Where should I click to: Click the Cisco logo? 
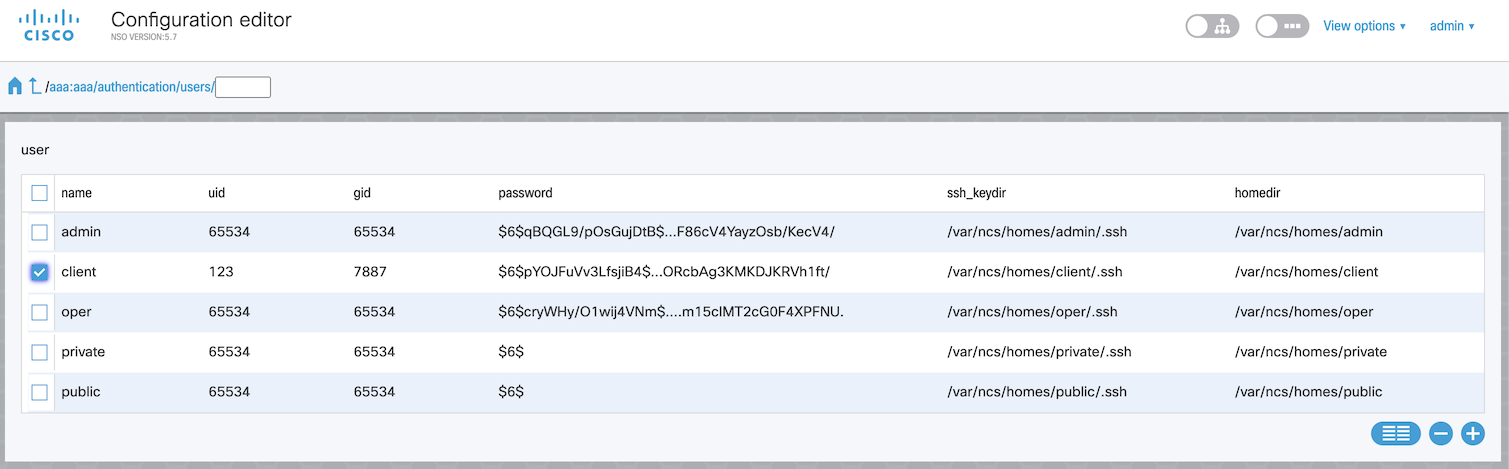[x=49, y=25]
